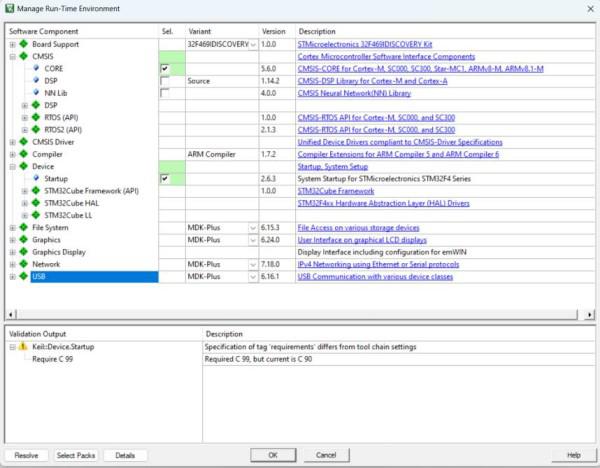Click the green diamond icon beside RTOS (API)
The width and height of the screenshot is (600, 468).
click(x=36, y=117)
